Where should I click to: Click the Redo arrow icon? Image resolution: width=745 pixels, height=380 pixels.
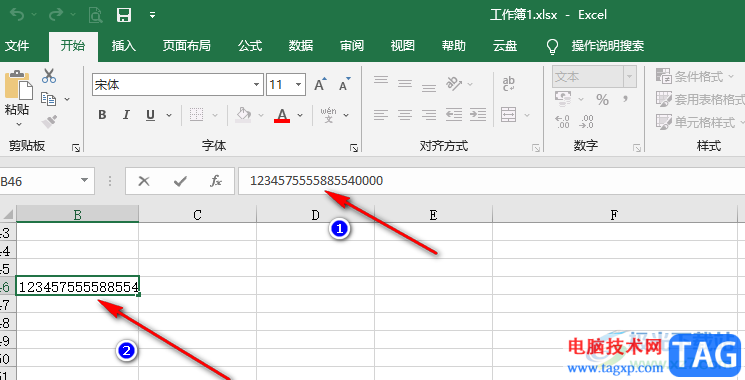pos(56,15)
